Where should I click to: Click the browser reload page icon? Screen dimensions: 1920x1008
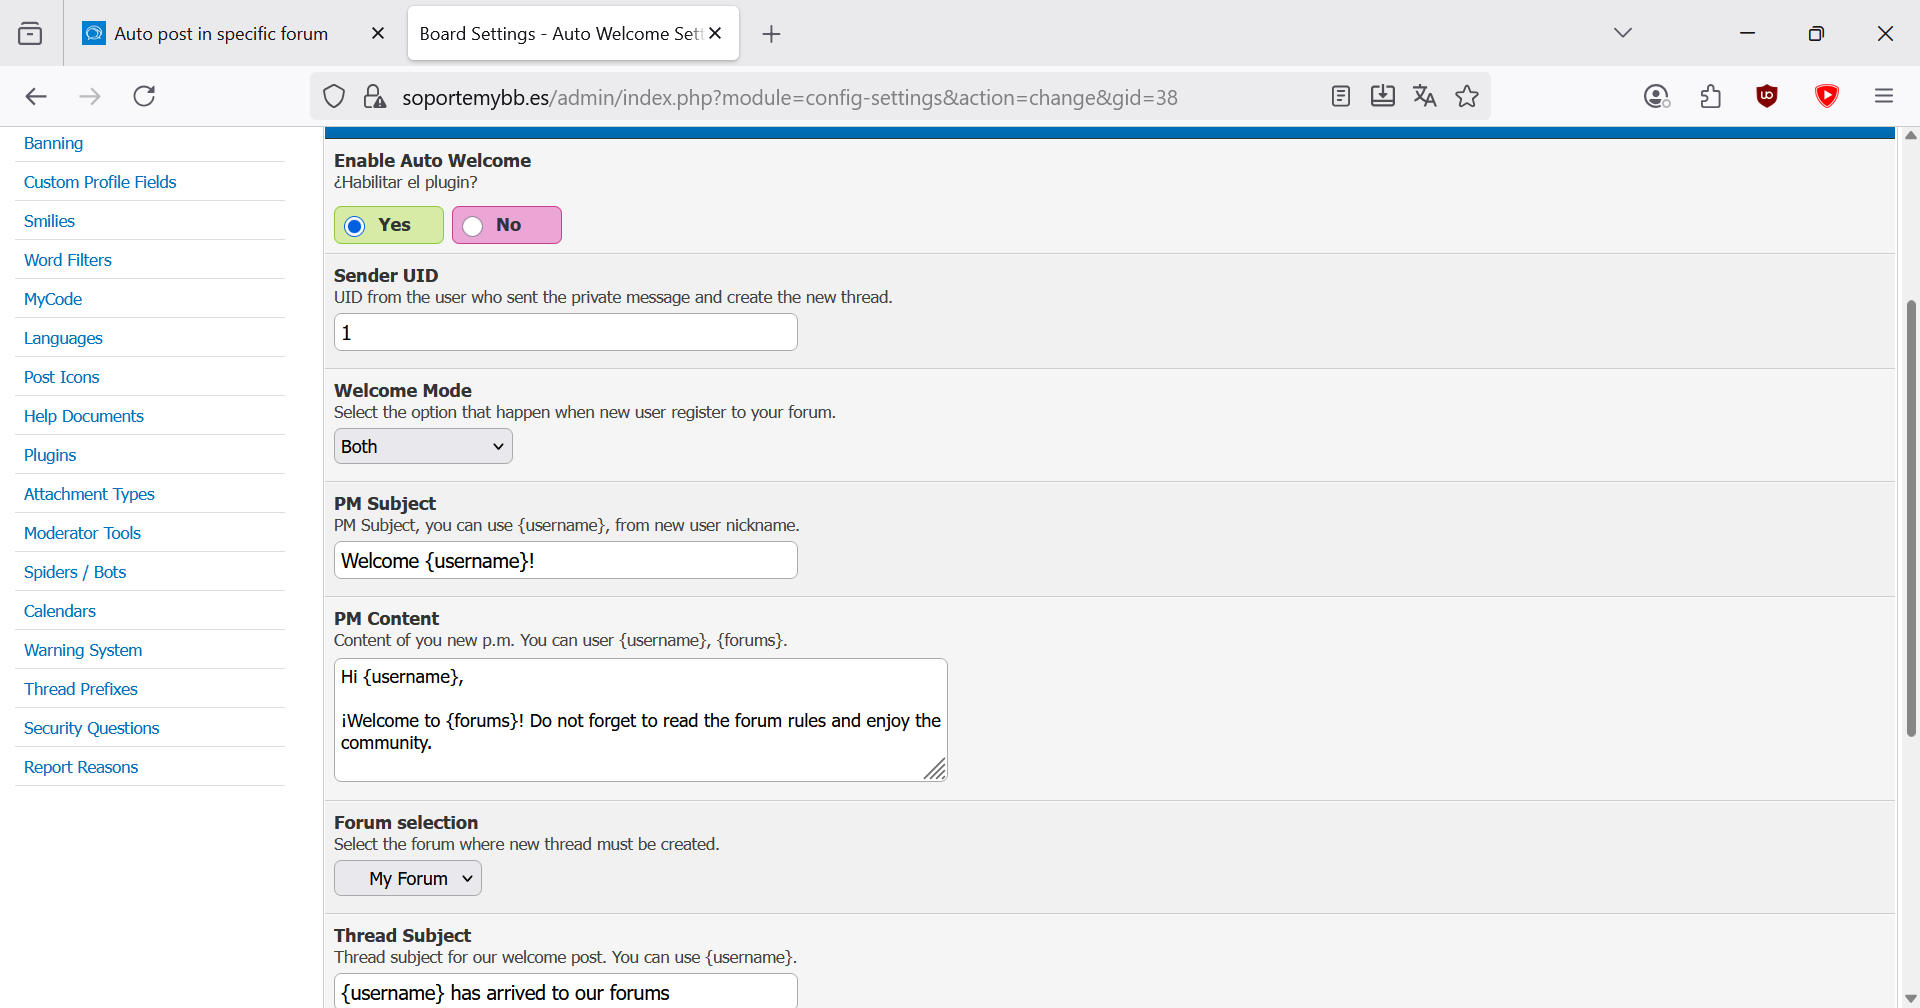[144, 96]
